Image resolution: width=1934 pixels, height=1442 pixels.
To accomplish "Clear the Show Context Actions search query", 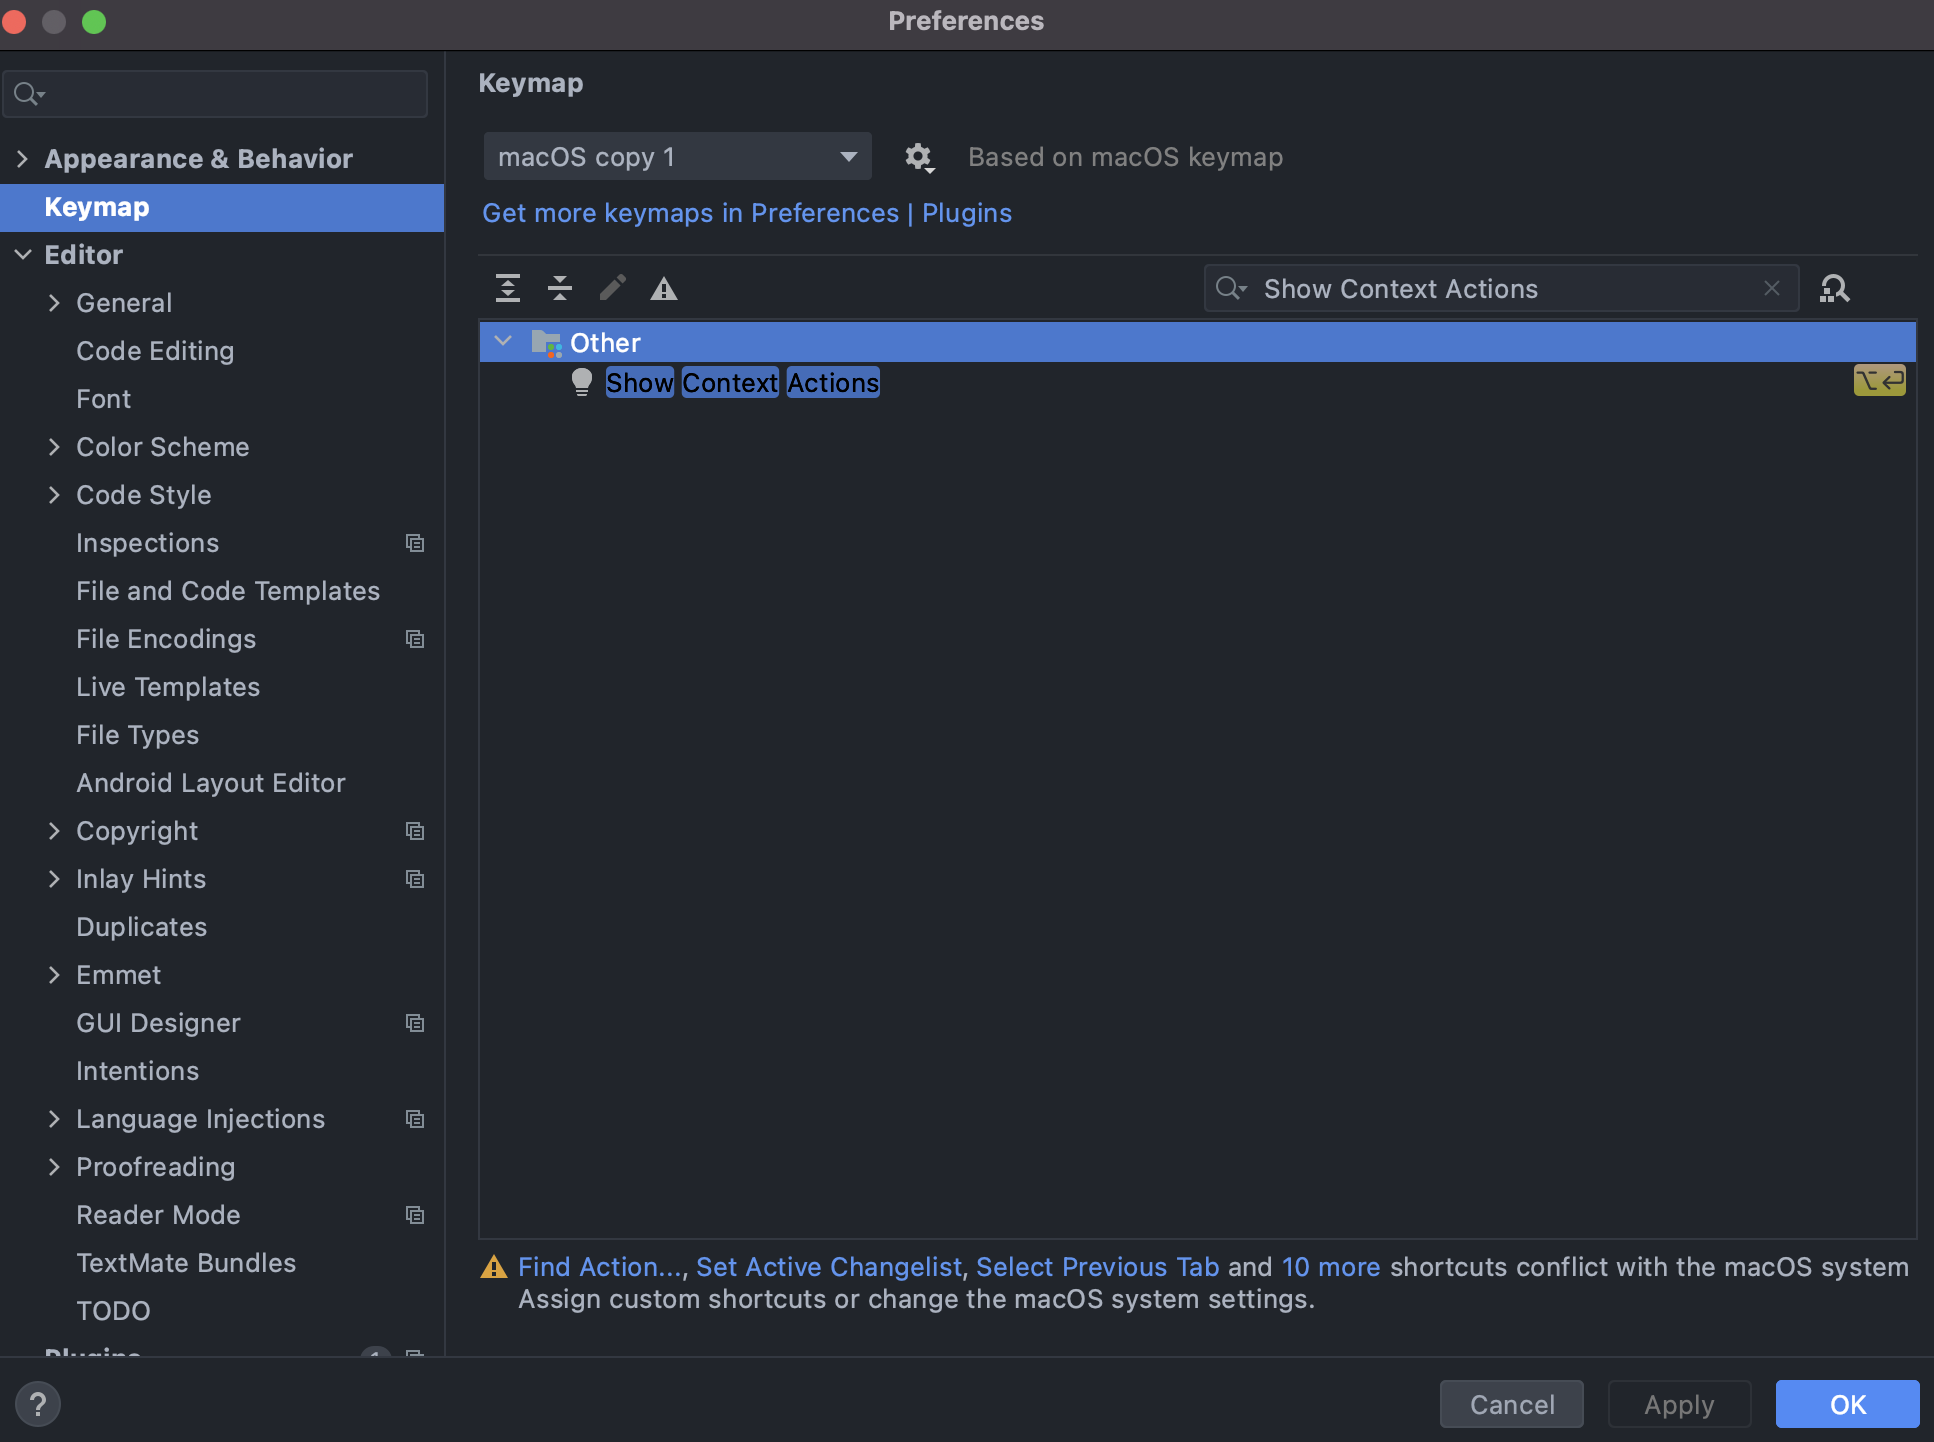I will click(1771, 288).
